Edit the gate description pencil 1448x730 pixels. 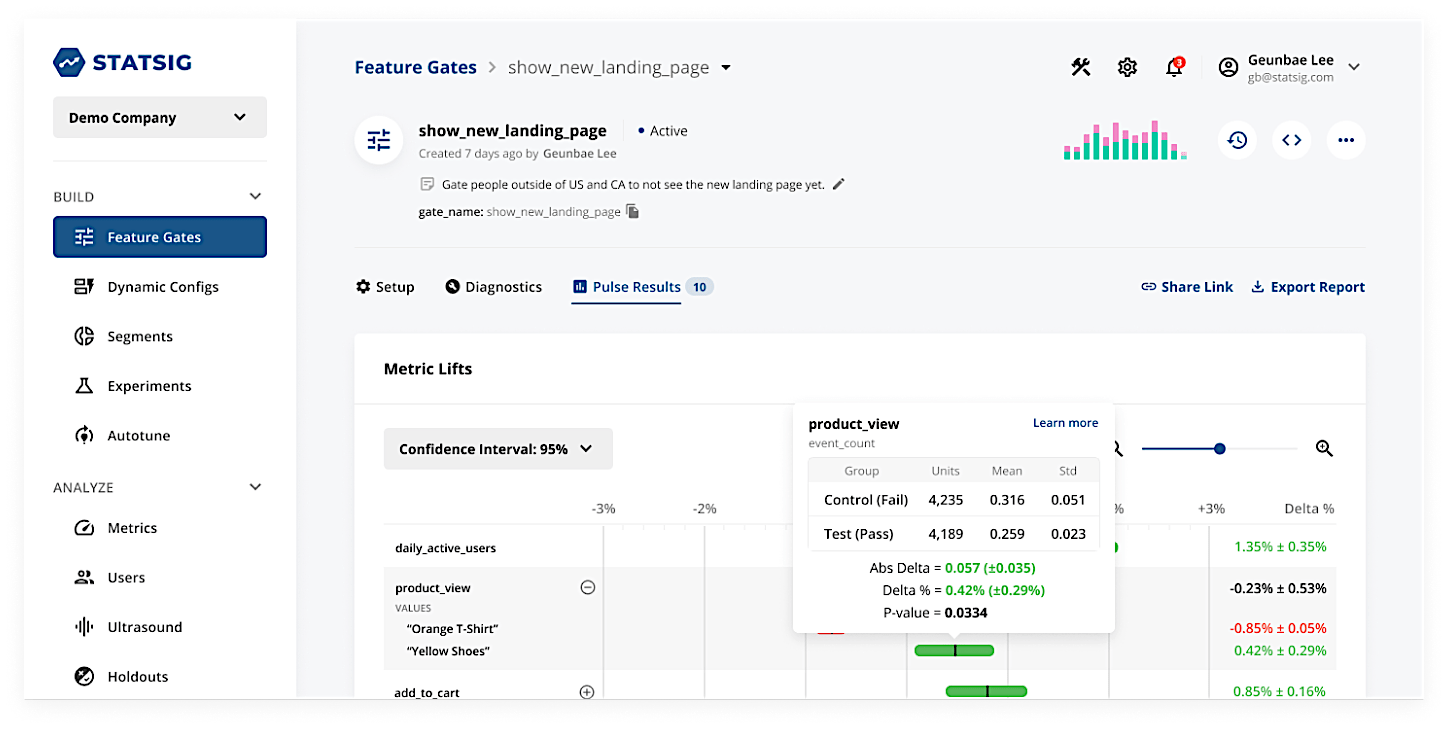[838, 184]
